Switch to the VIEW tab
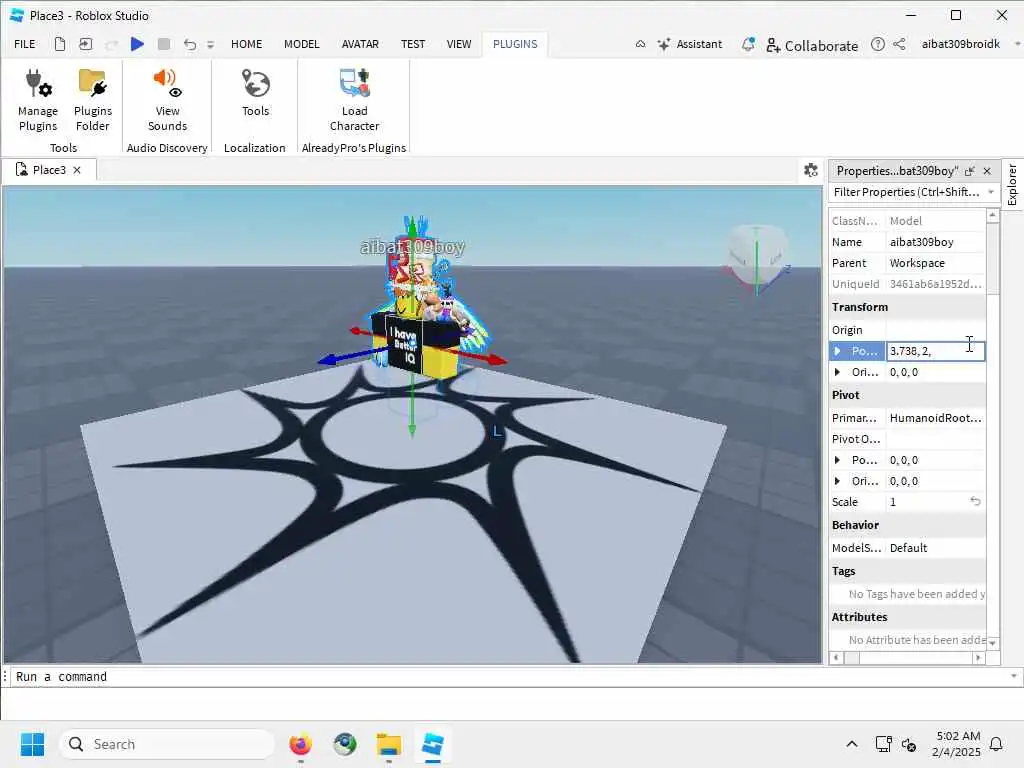Viewport: 1024px width, 768px height. click(x=458, y=44)
